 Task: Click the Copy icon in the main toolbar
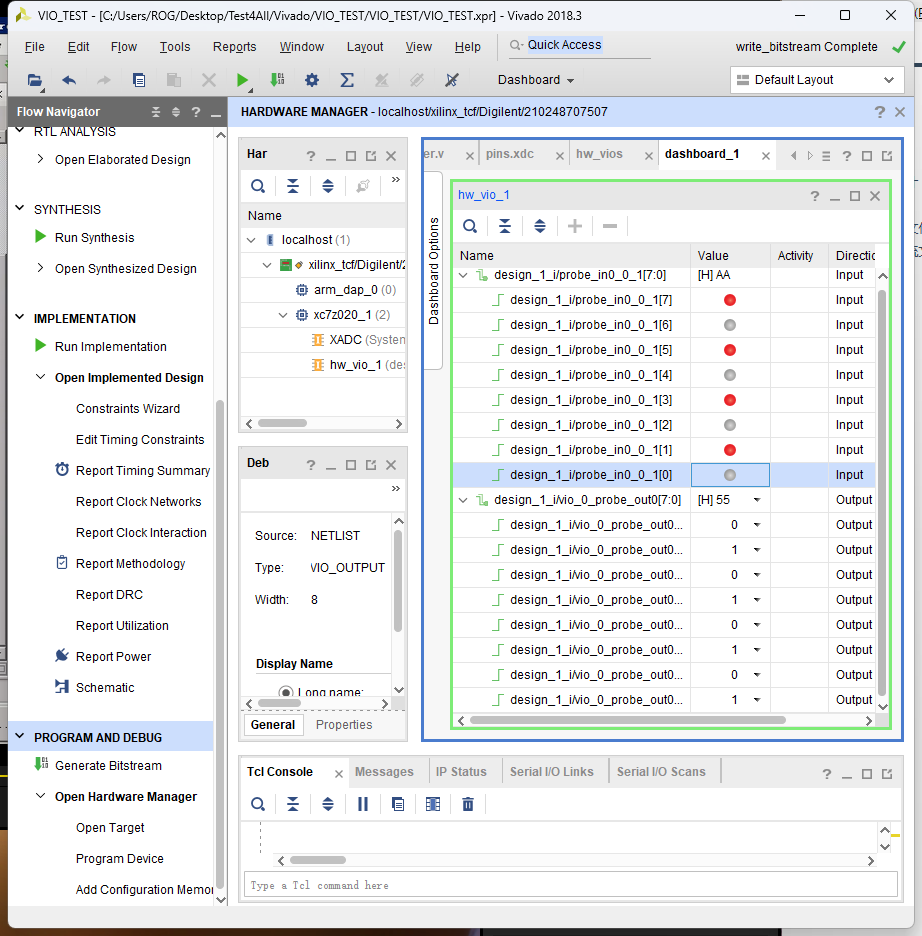coord(139,80)
